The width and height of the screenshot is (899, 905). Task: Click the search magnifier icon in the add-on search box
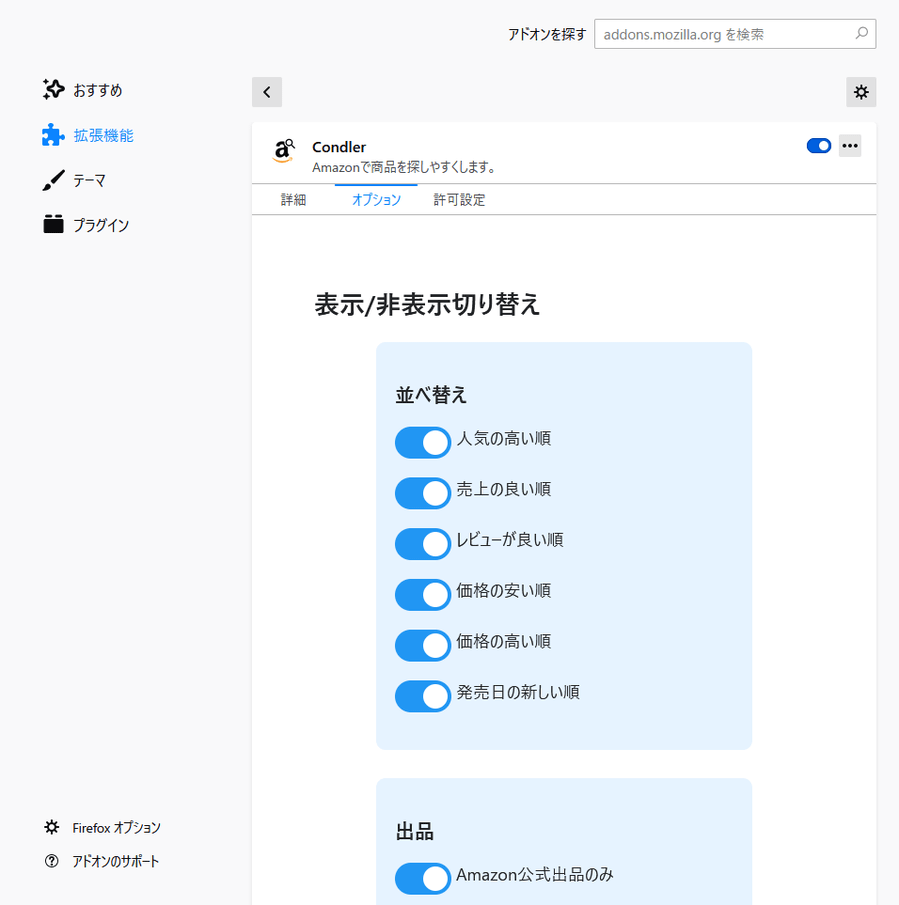[861, 33]
